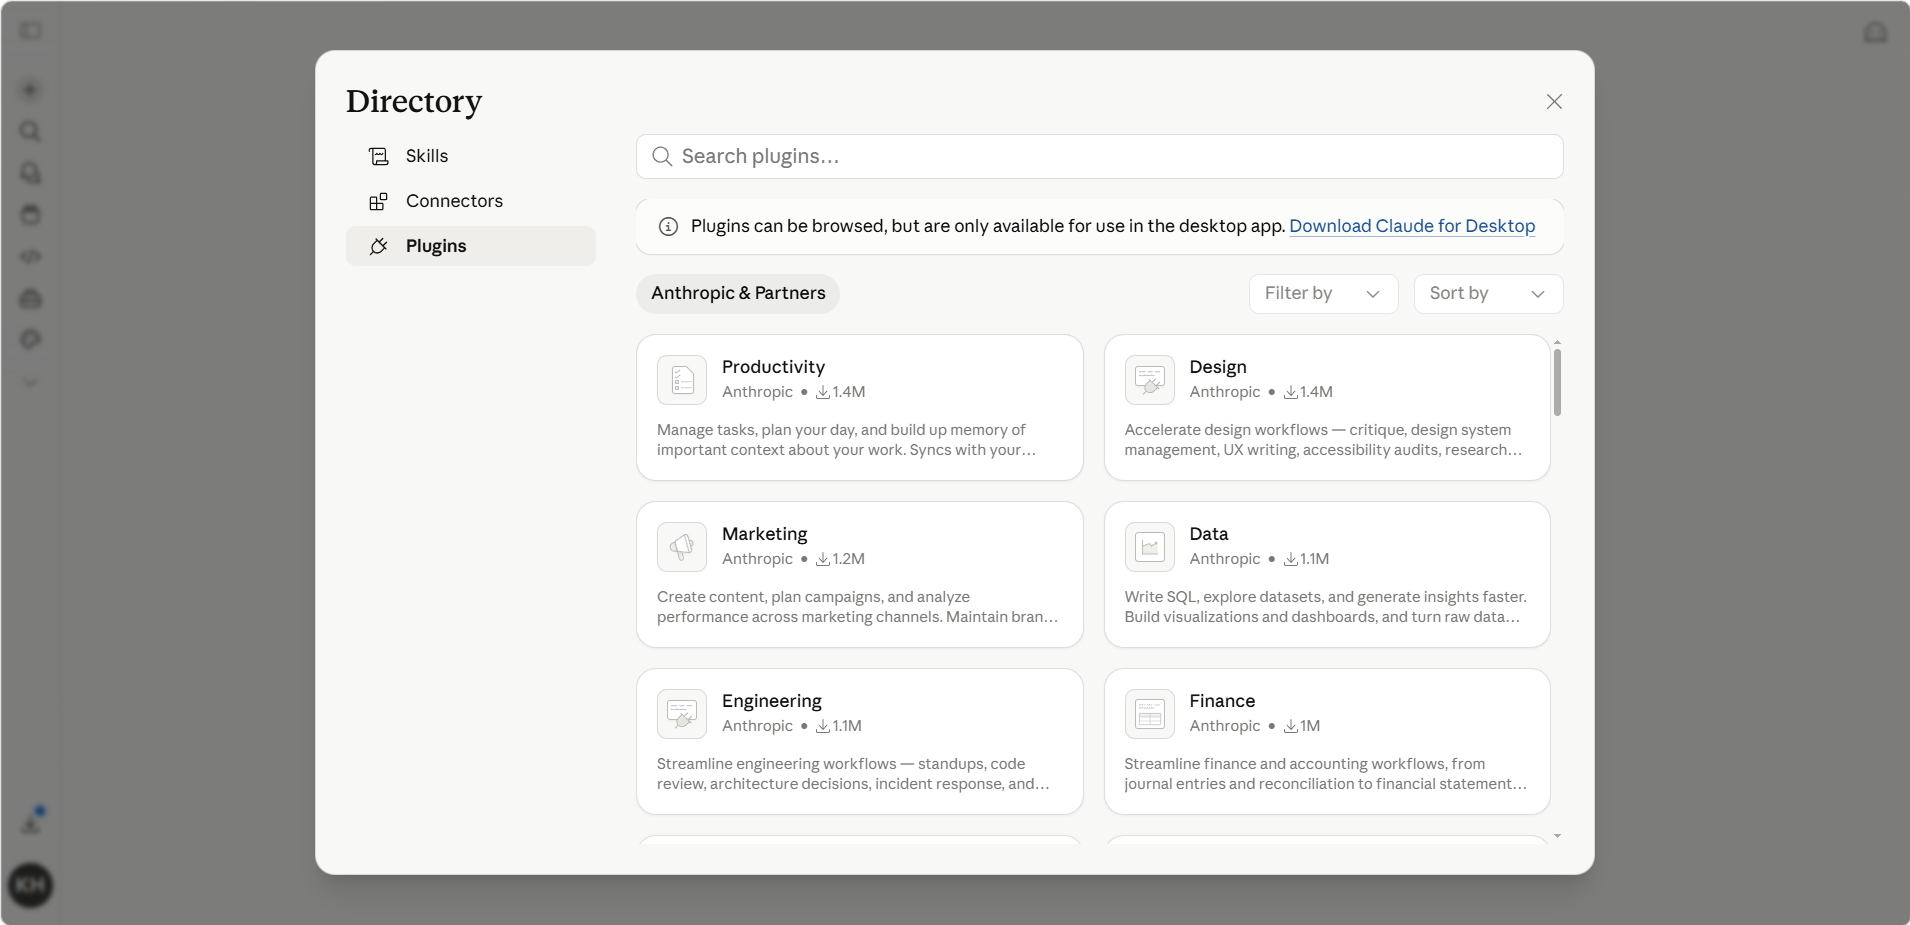Switch to the Connectors section
This screenshot has height=925, width=1910.
(x=470, y=201)
